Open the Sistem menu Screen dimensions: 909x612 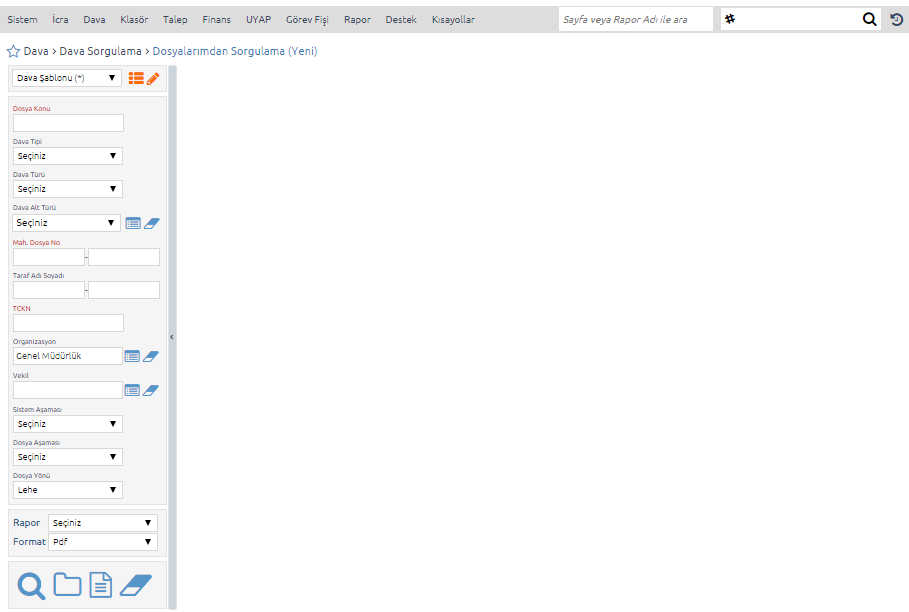coord(23,20)
